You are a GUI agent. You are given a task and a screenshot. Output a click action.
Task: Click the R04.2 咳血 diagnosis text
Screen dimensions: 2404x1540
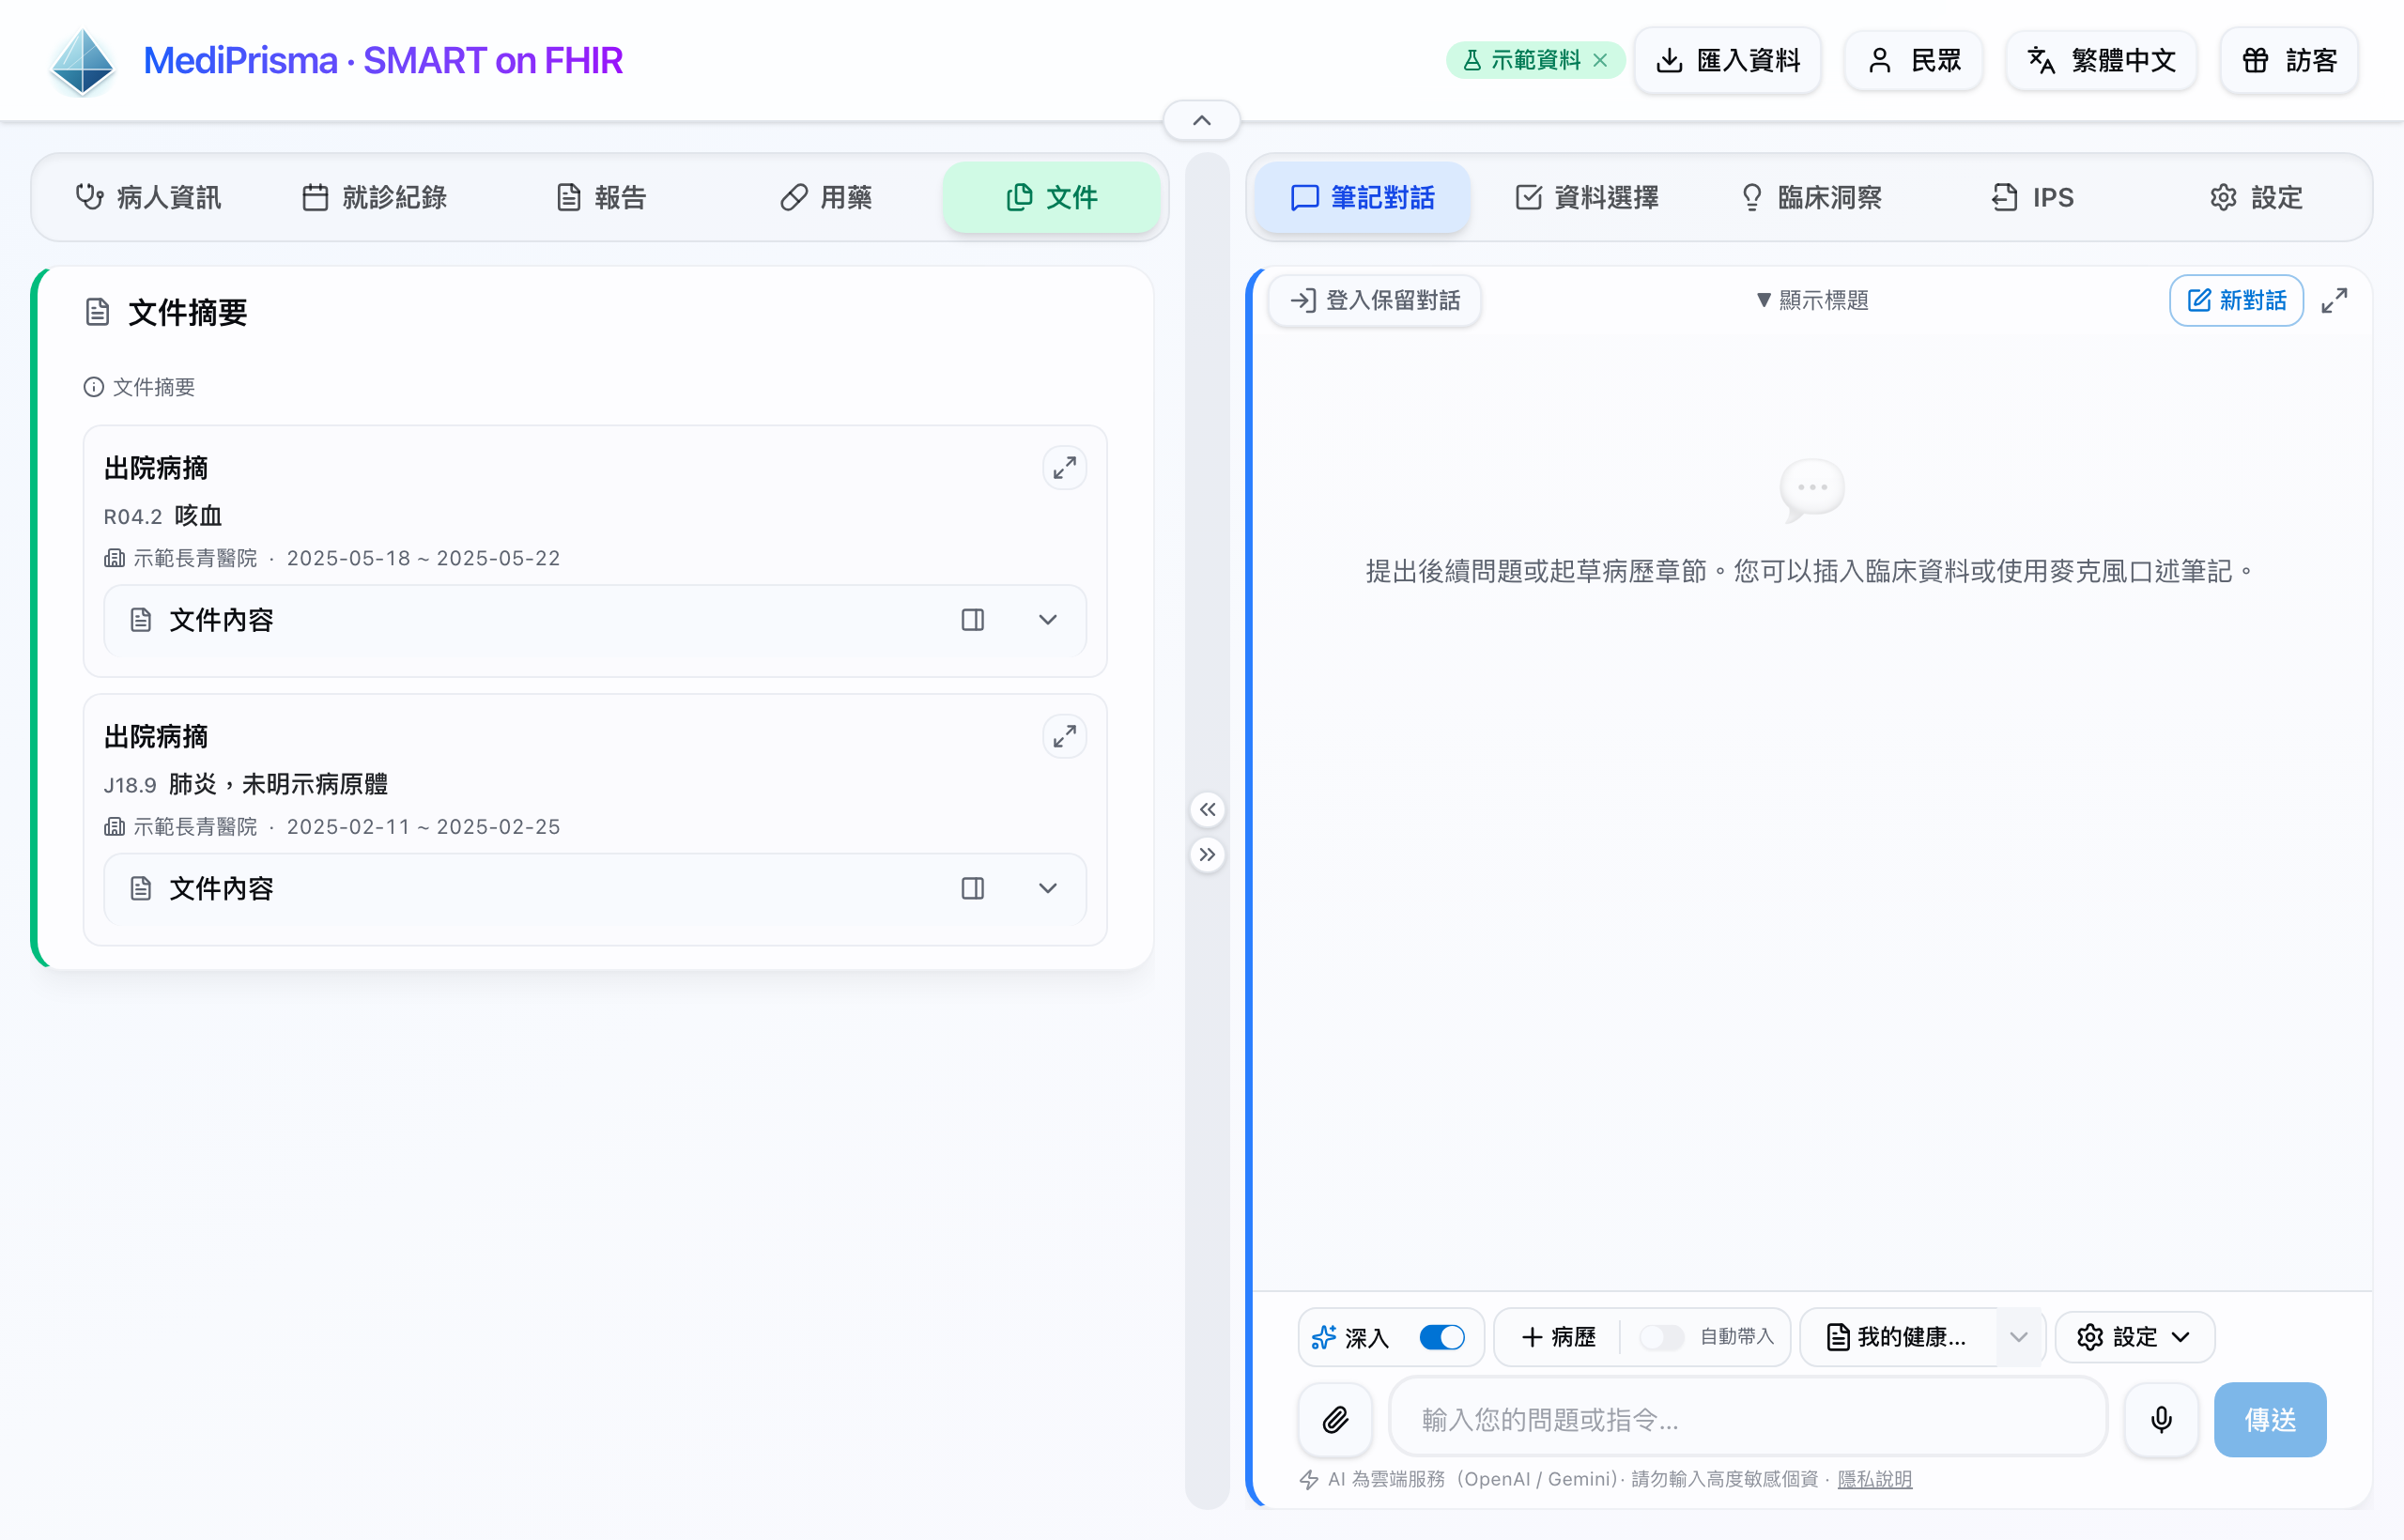pyautogui.click(x=163, y=516)
